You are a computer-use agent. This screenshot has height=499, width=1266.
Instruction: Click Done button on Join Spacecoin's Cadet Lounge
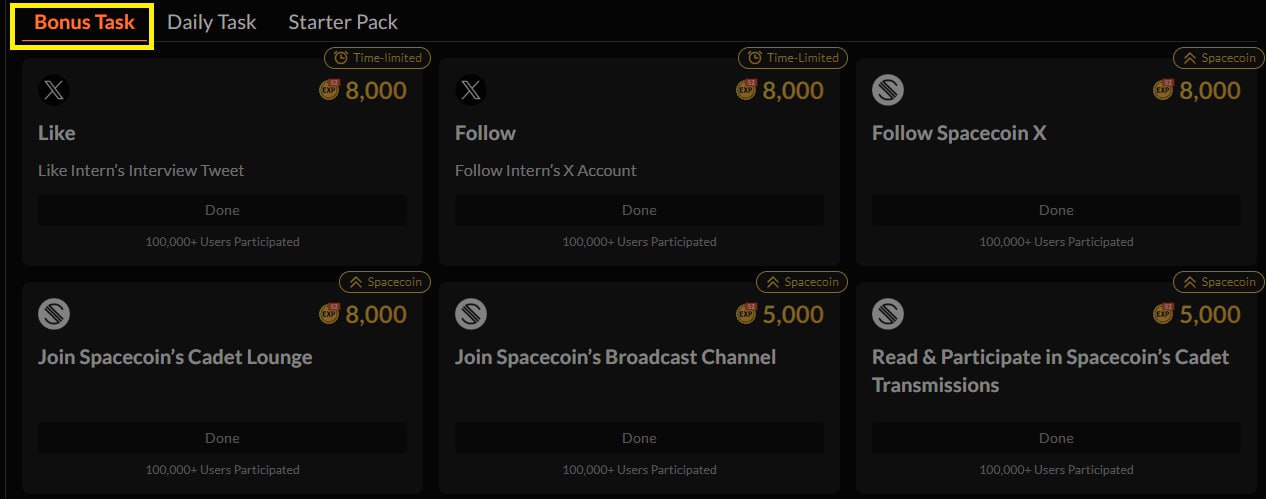pyautogui.click(x=222, y=438)
